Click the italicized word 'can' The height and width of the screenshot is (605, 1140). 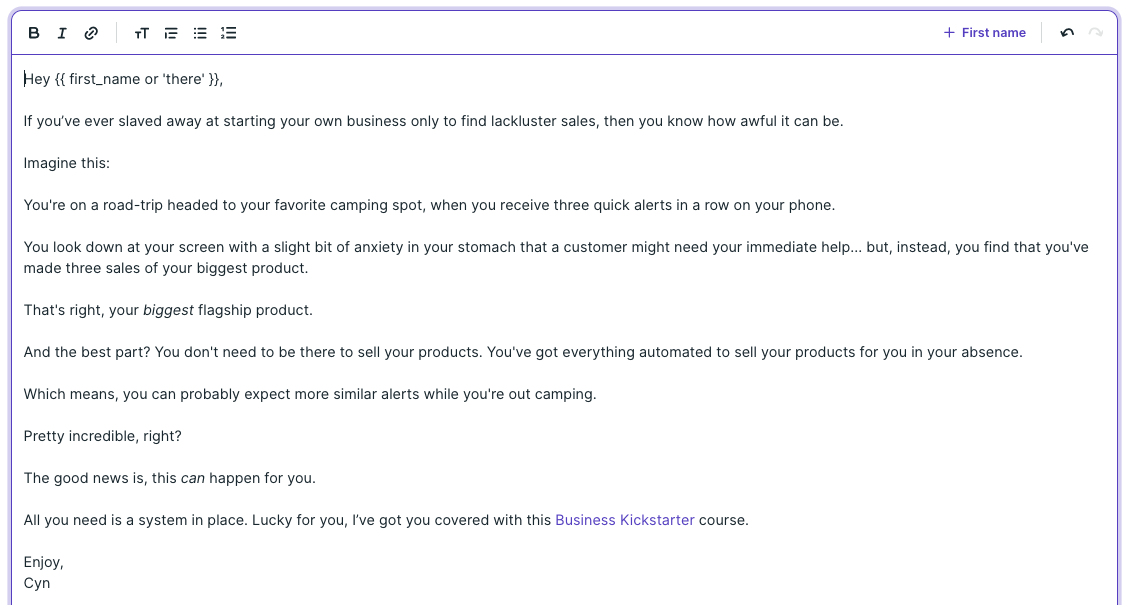[193, 477]
